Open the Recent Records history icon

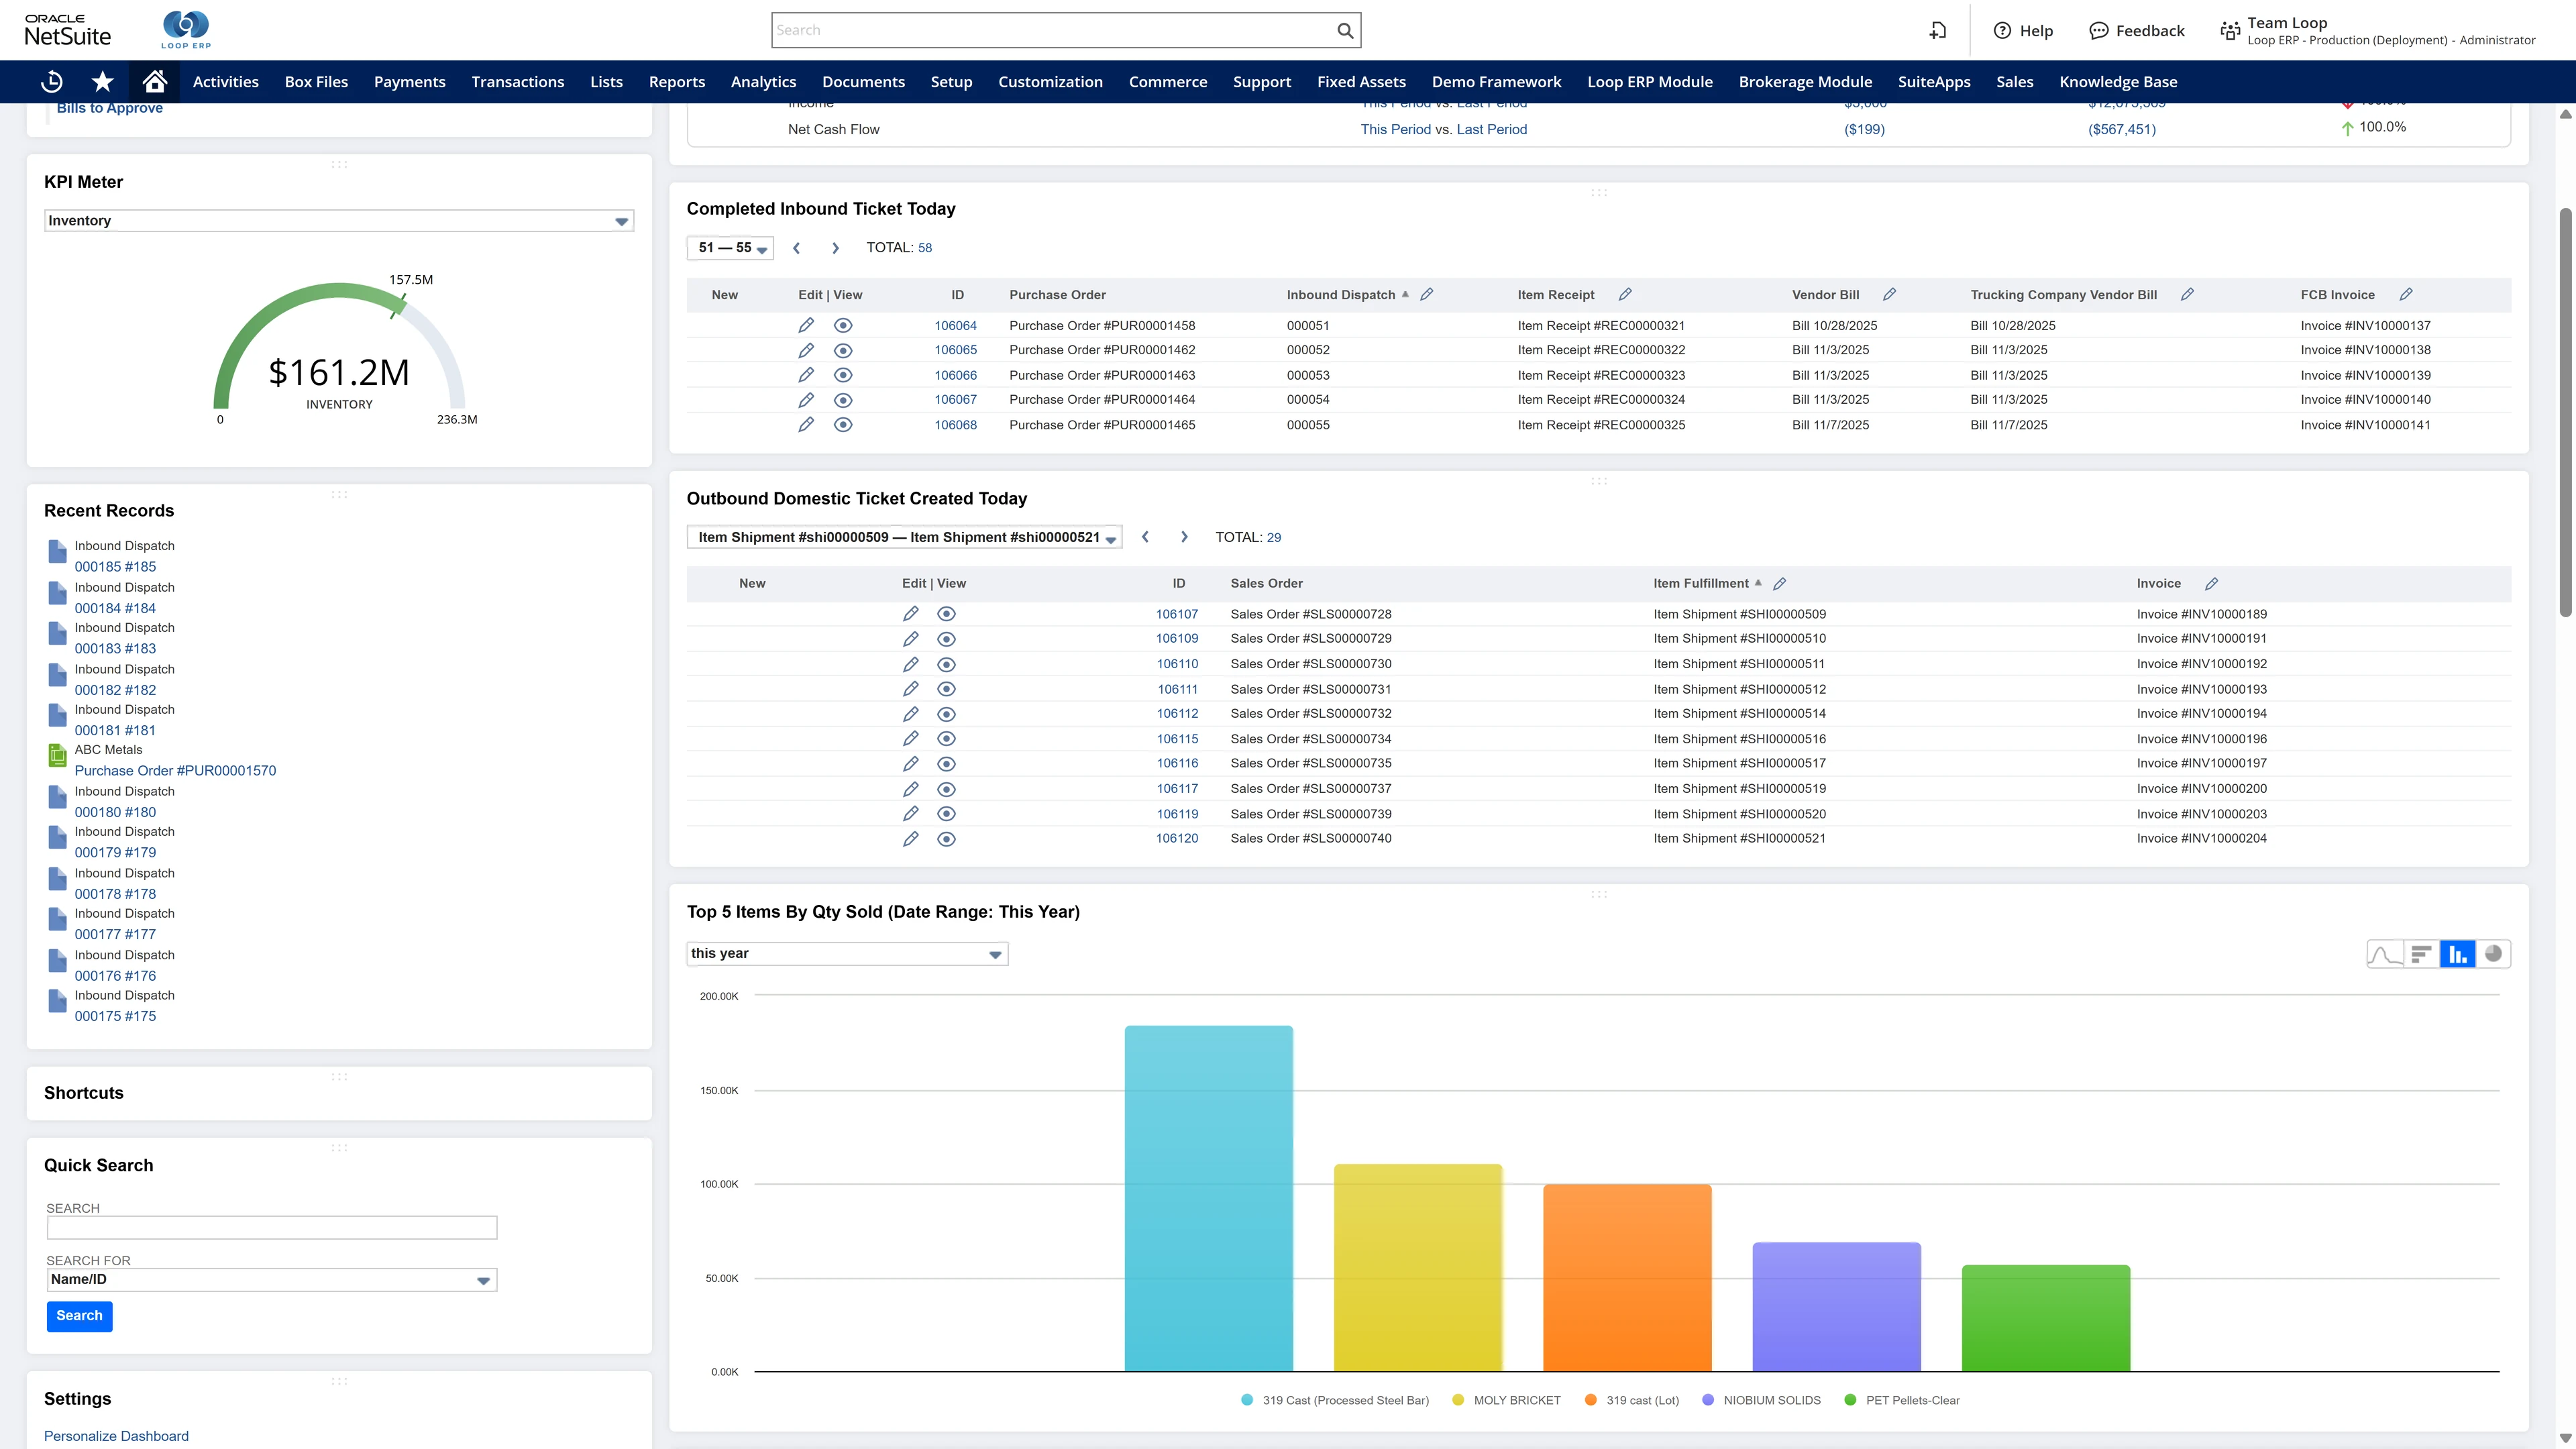[x=52, y=82]
